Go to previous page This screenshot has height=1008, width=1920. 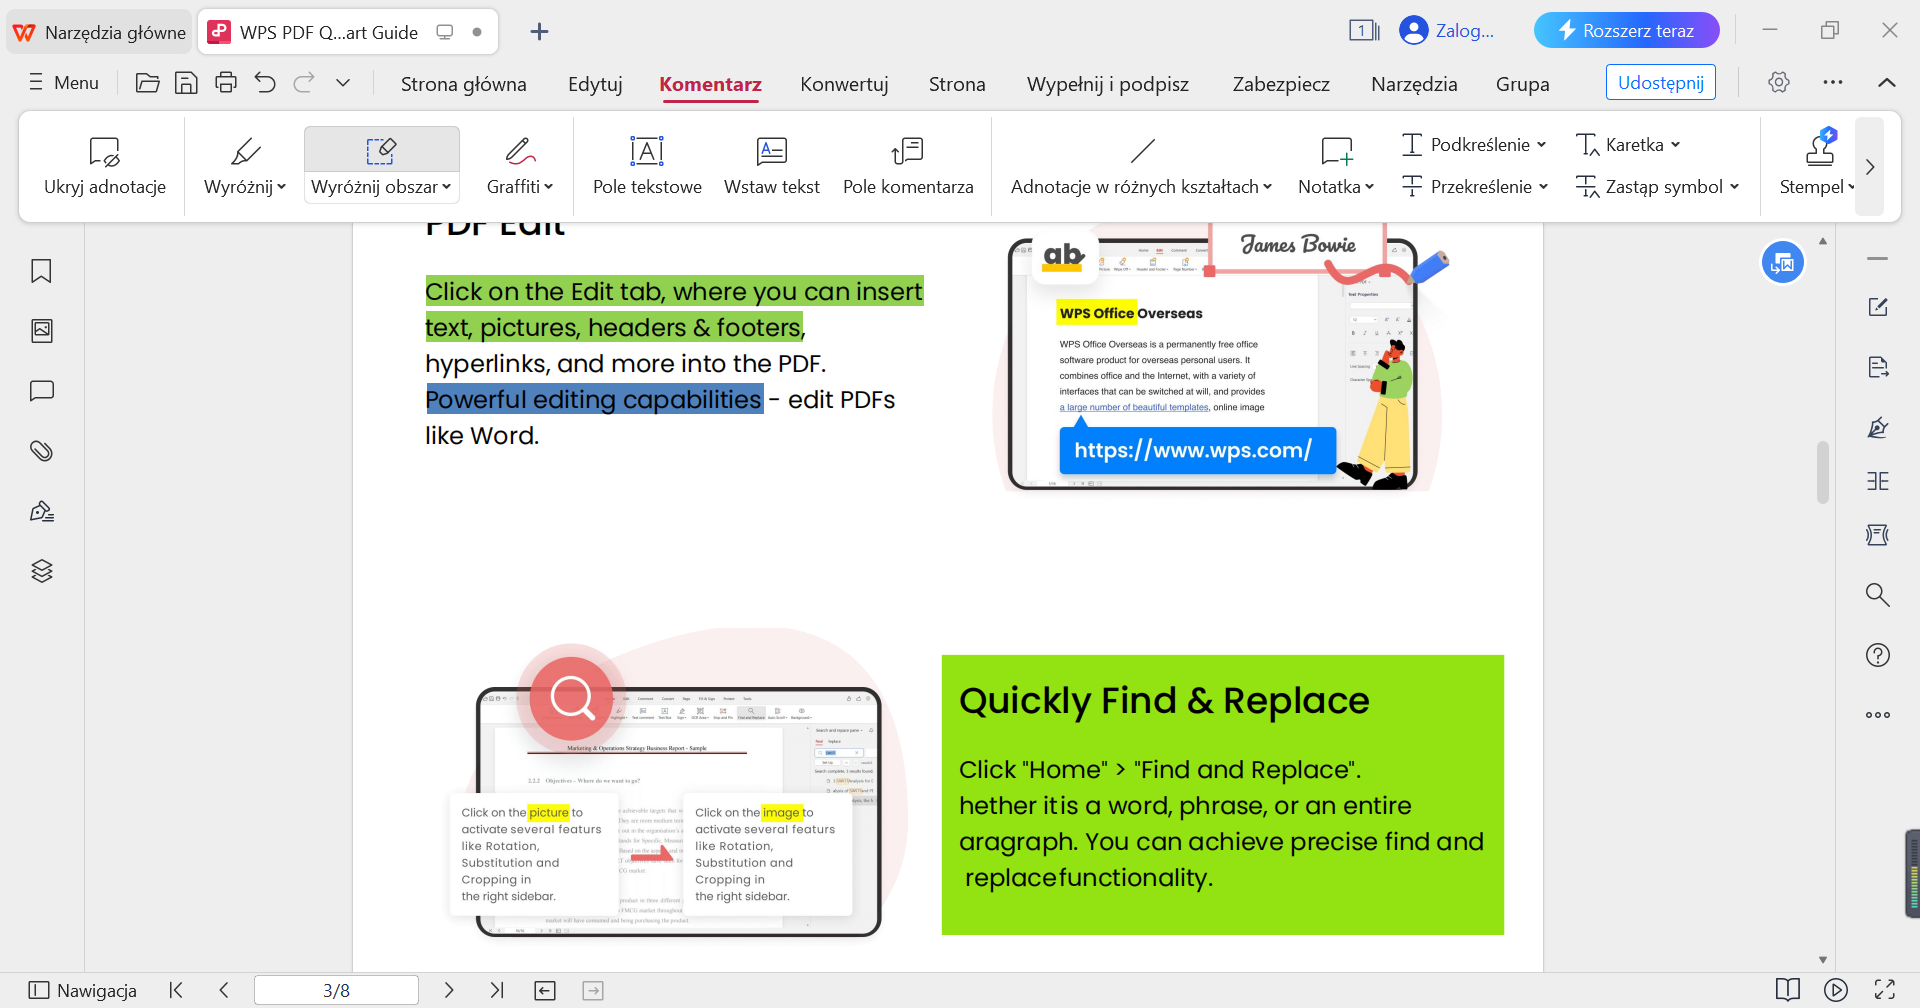click(x=224, y=990)
